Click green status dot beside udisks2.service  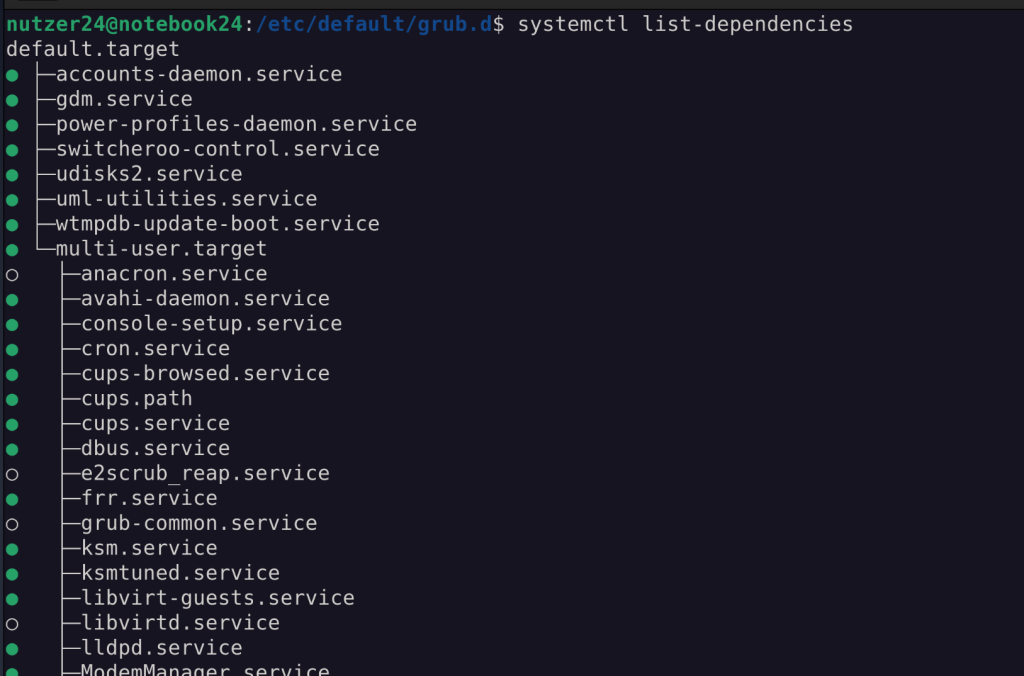[x=12, y=175]
